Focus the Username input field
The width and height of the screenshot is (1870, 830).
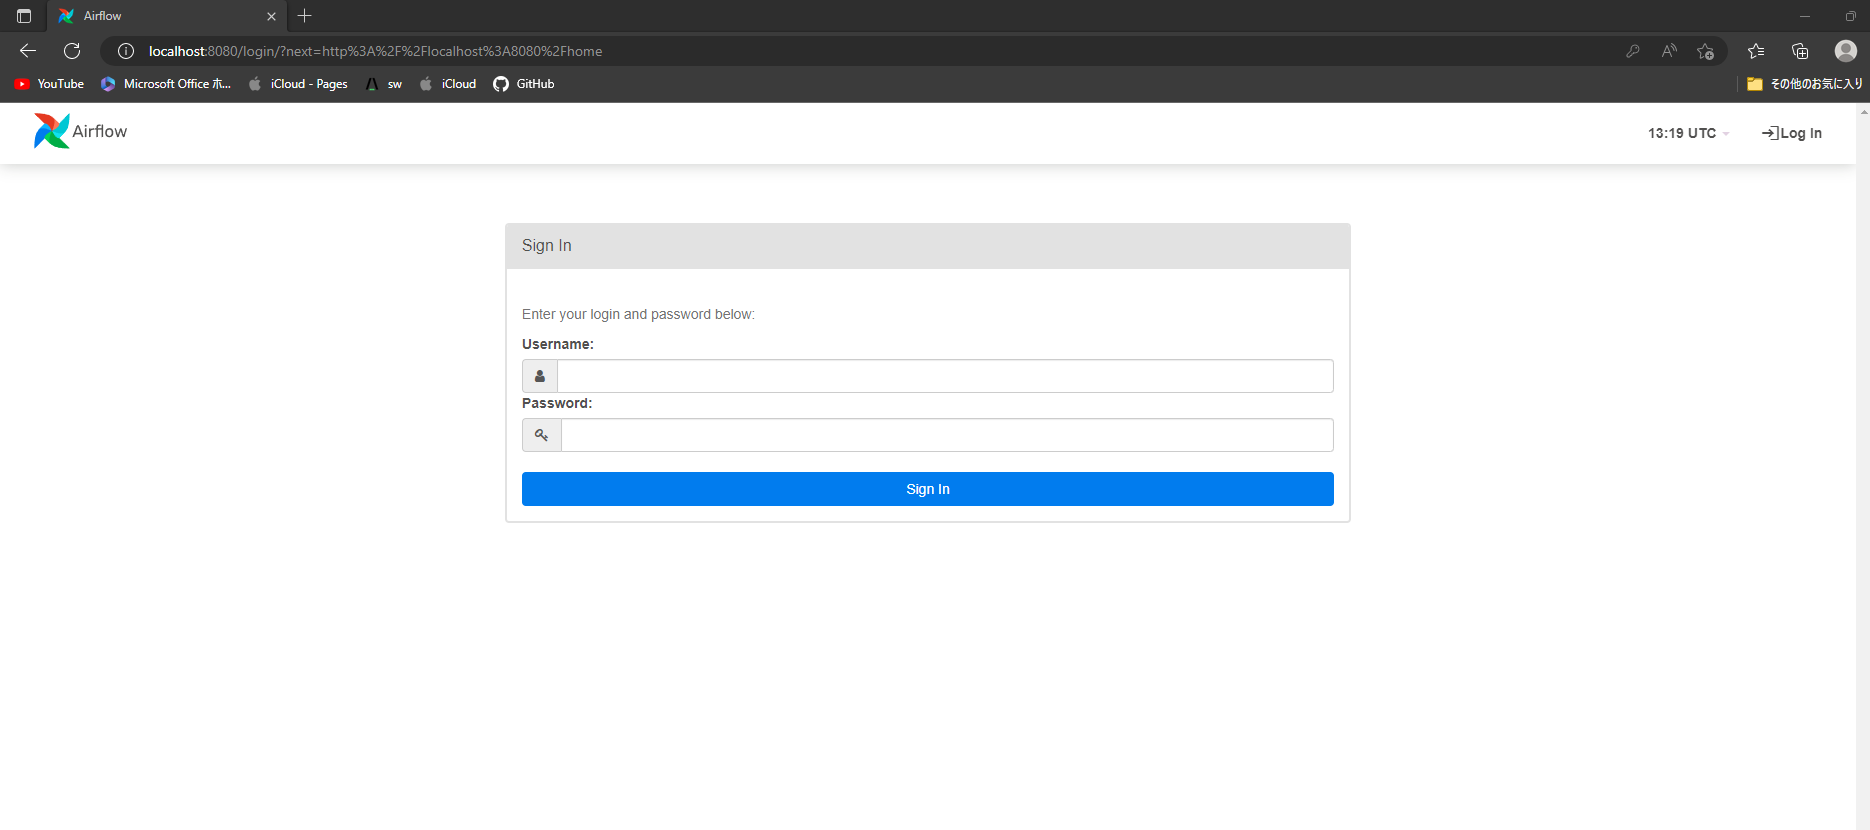[x=944, y=376]
